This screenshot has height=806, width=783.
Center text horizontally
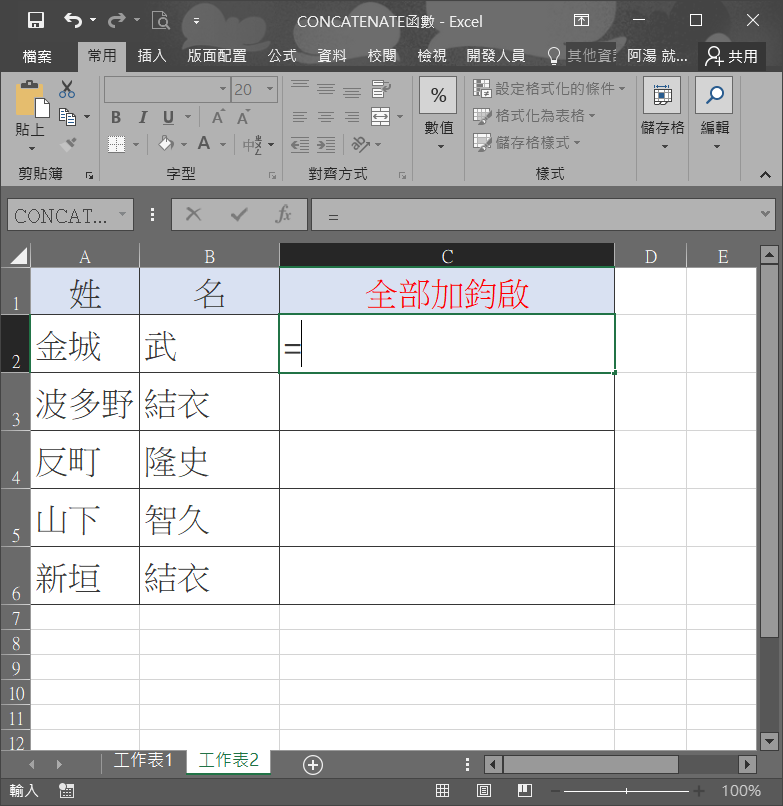tap(325, 117)
